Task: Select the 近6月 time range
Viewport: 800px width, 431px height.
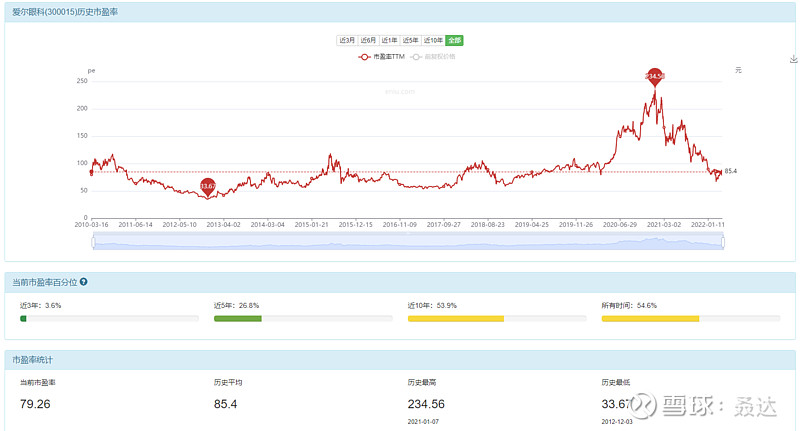Action: point(368,40)
